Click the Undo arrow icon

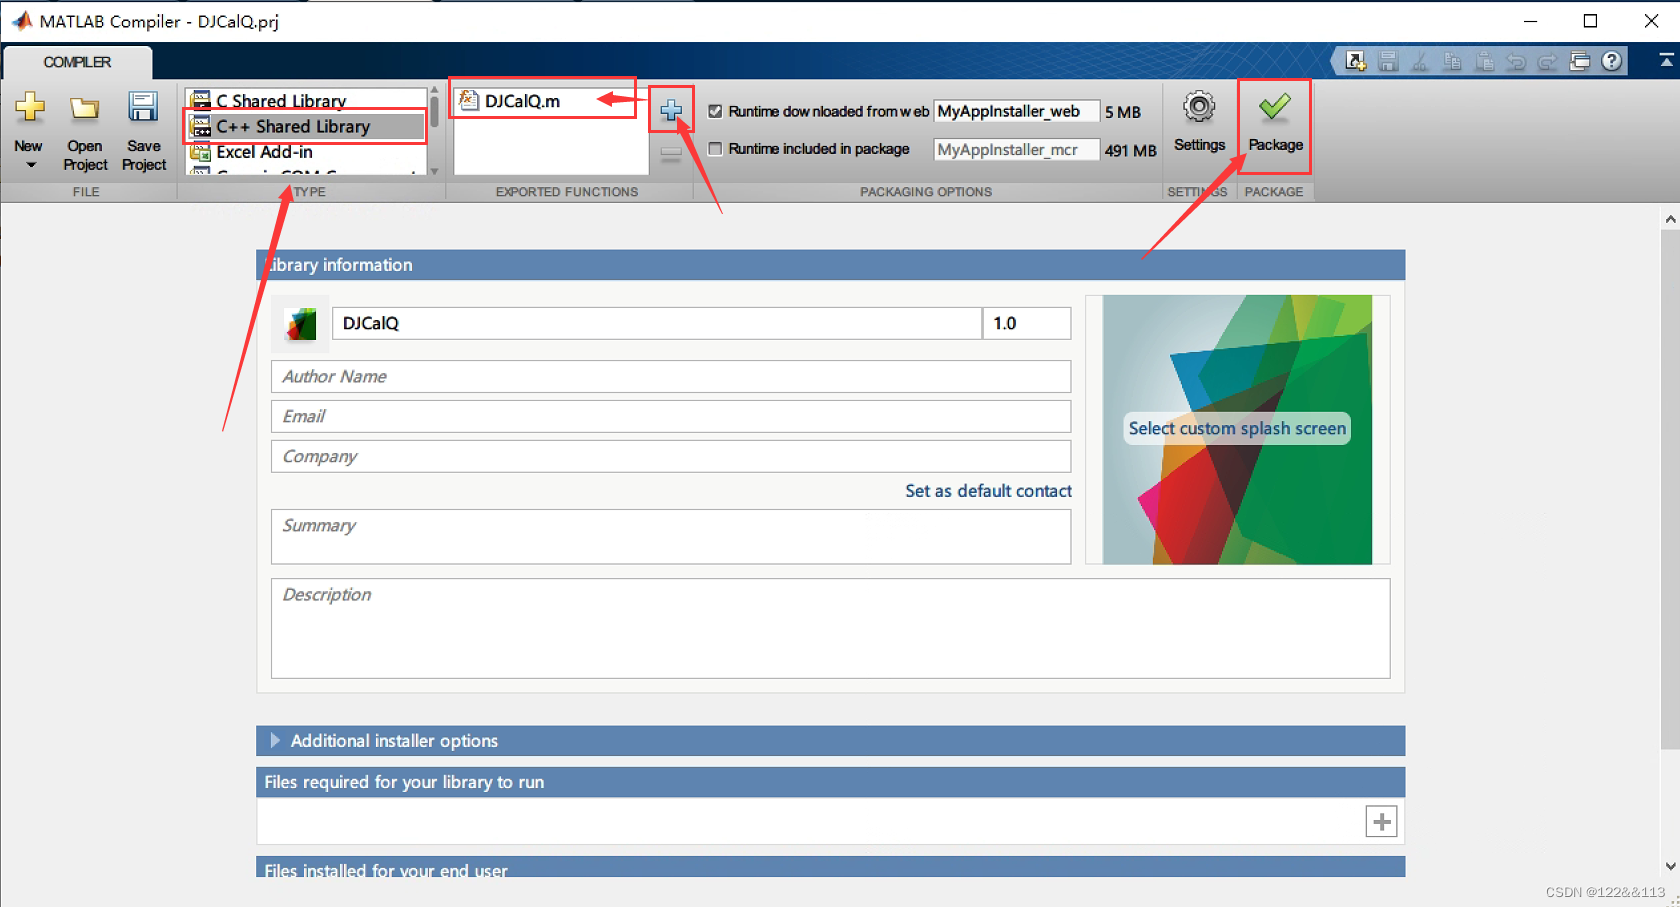1516,62
